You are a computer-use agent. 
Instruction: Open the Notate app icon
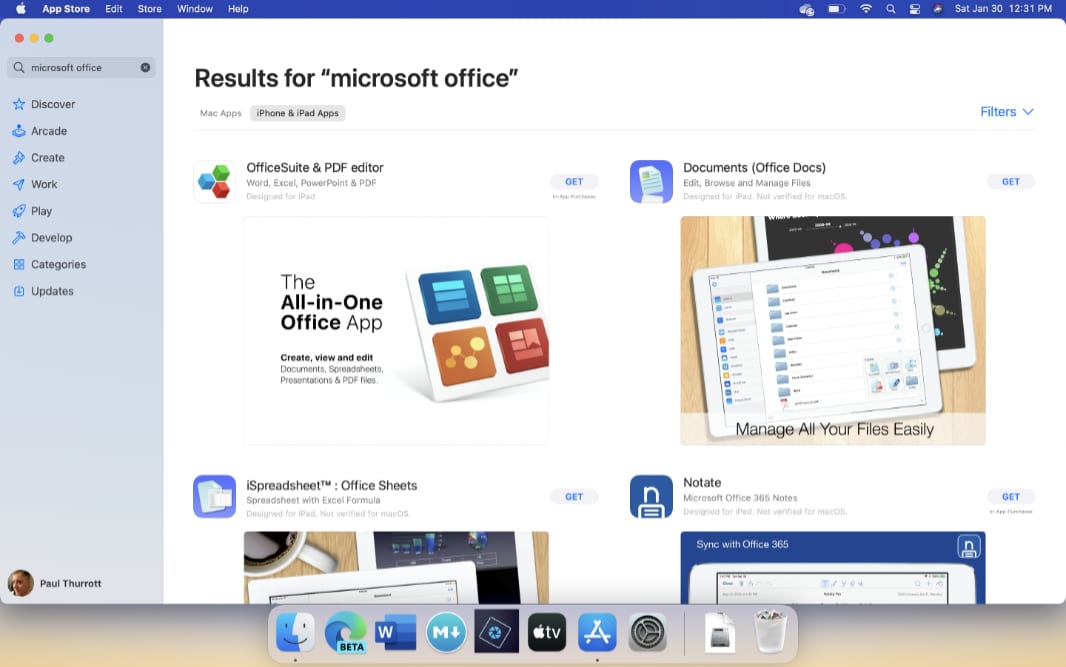point(651,496)
